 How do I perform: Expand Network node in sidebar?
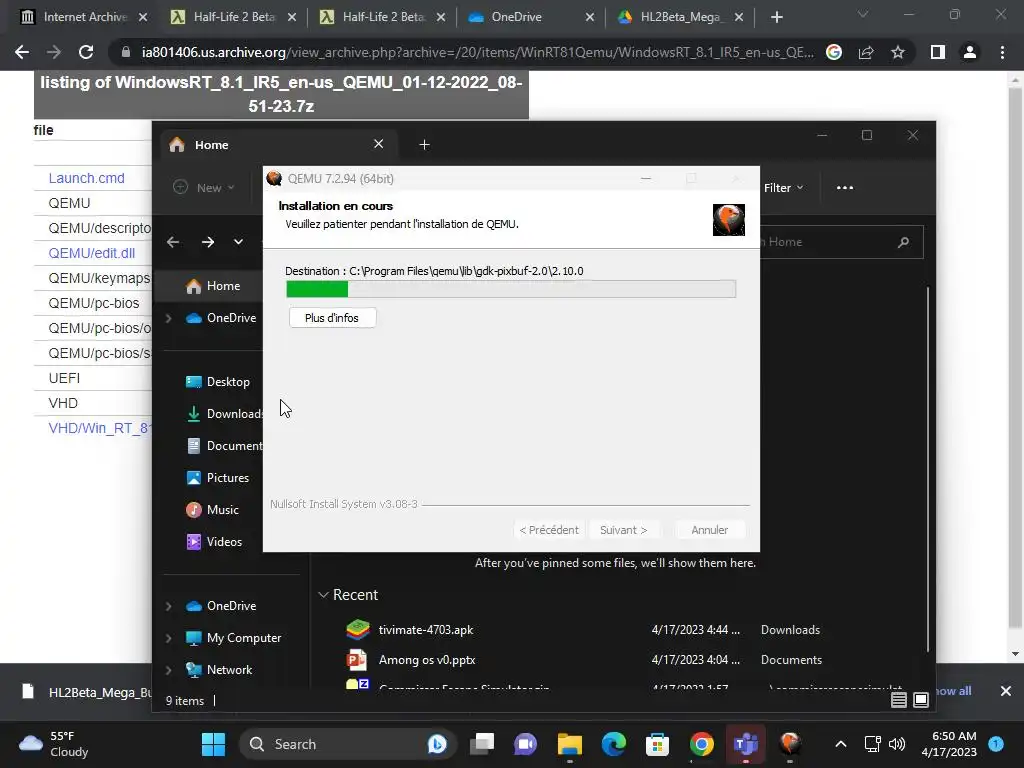coord(168,670)
